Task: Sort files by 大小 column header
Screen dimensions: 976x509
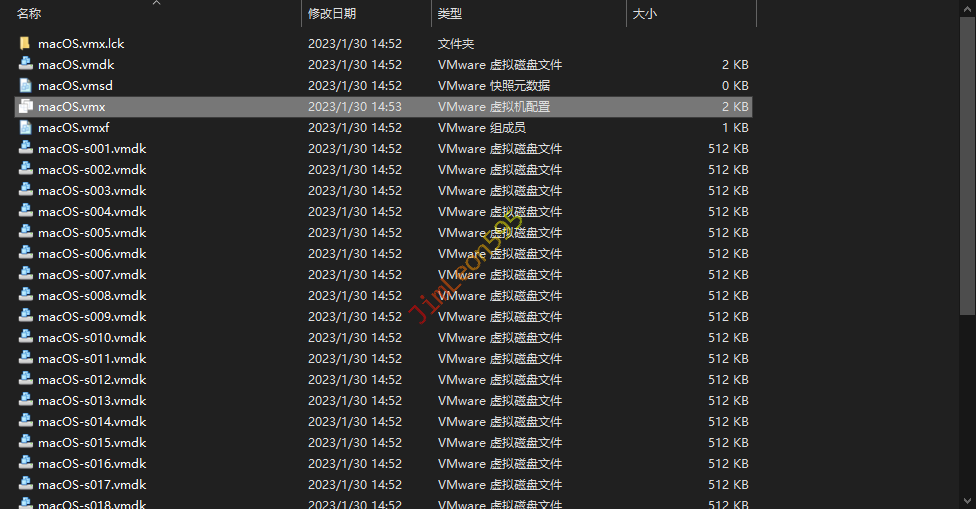Action: click(x=645, y=14)
